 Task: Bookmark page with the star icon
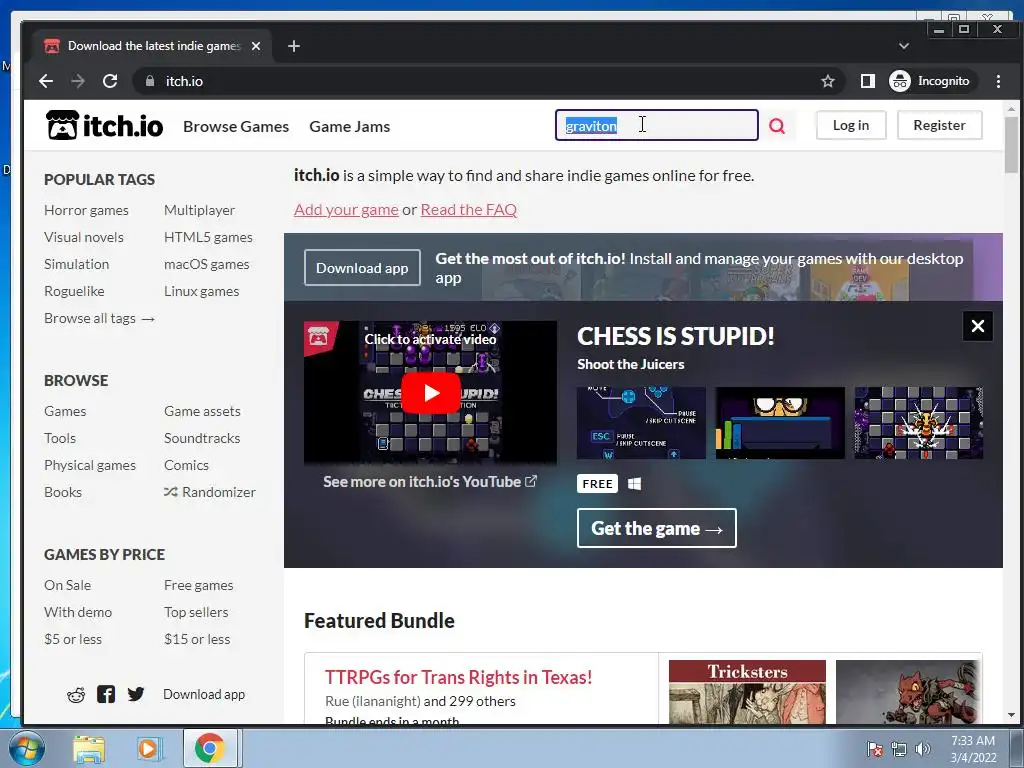[827, 81]
